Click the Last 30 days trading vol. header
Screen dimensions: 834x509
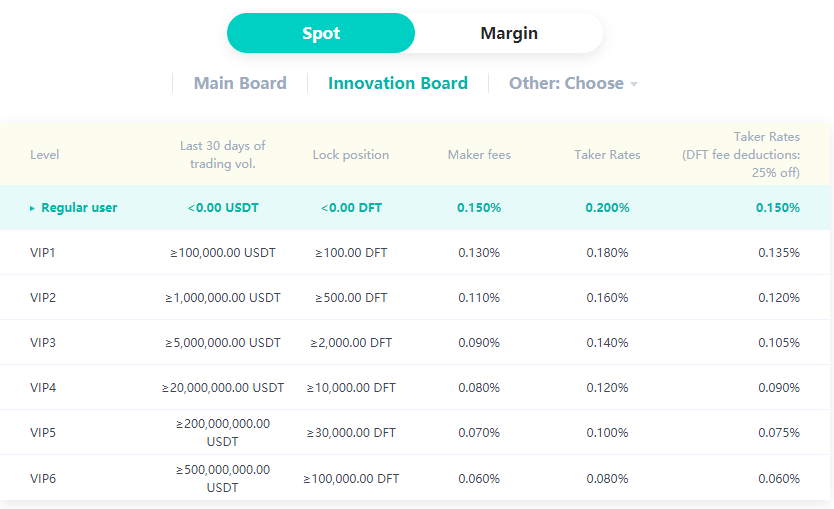[x=223, y=155]
